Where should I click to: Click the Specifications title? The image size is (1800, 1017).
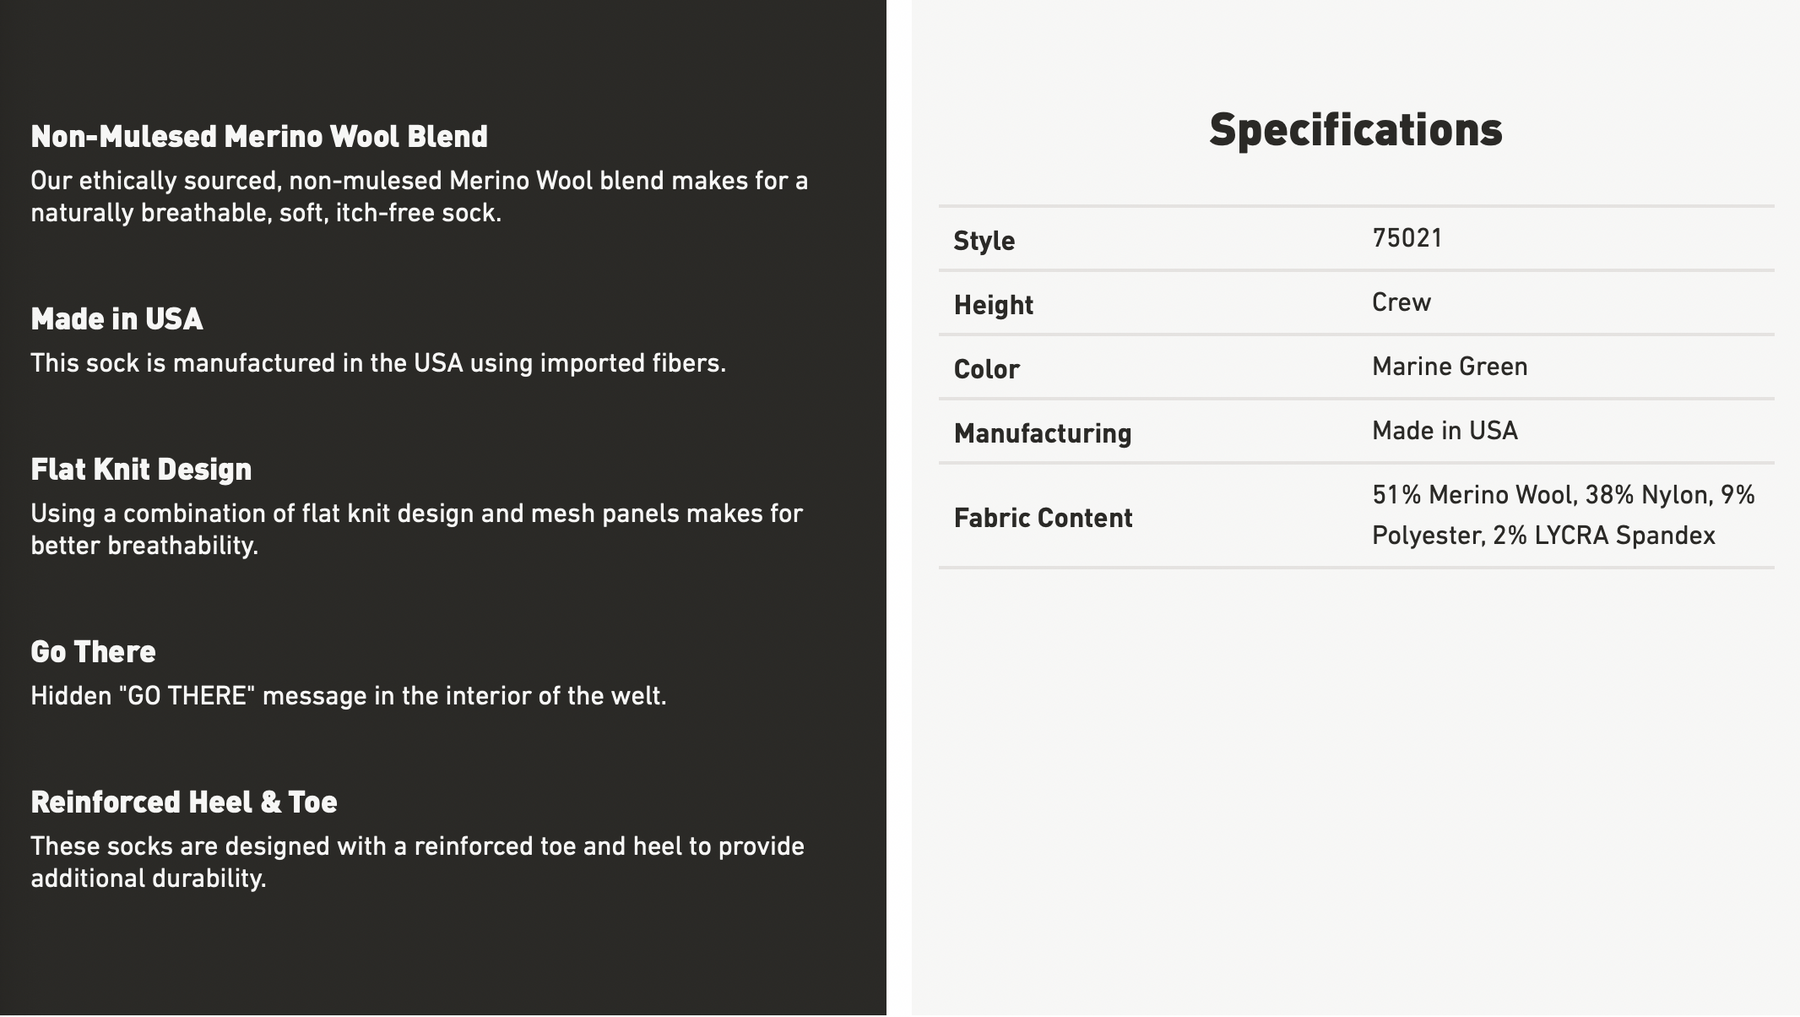point(1355,130)
